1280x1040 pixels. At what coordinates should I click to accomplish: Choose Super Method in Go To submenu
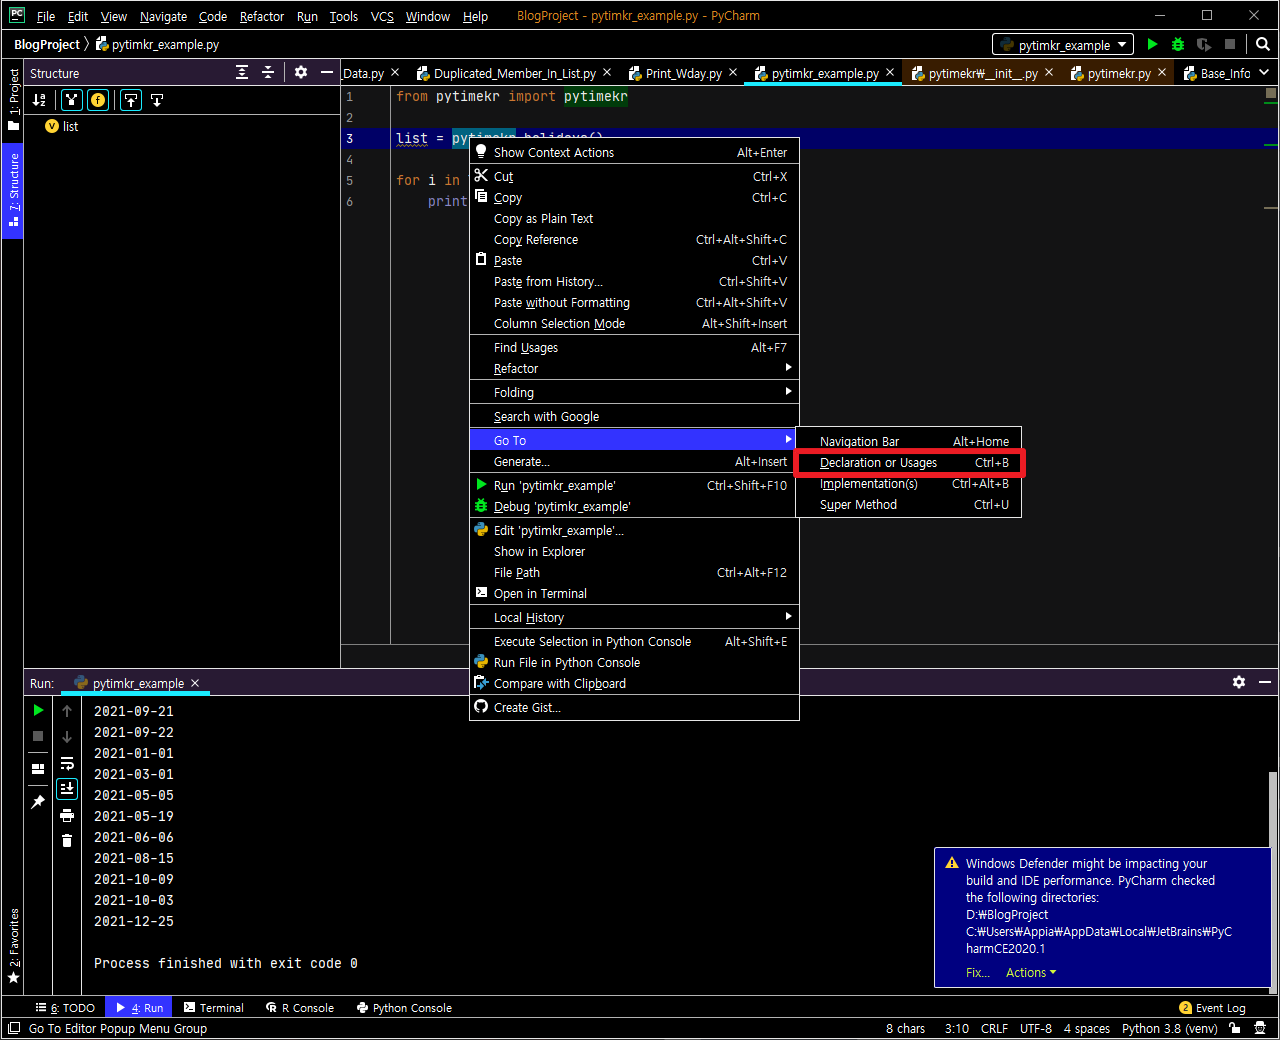coord(909,505)
